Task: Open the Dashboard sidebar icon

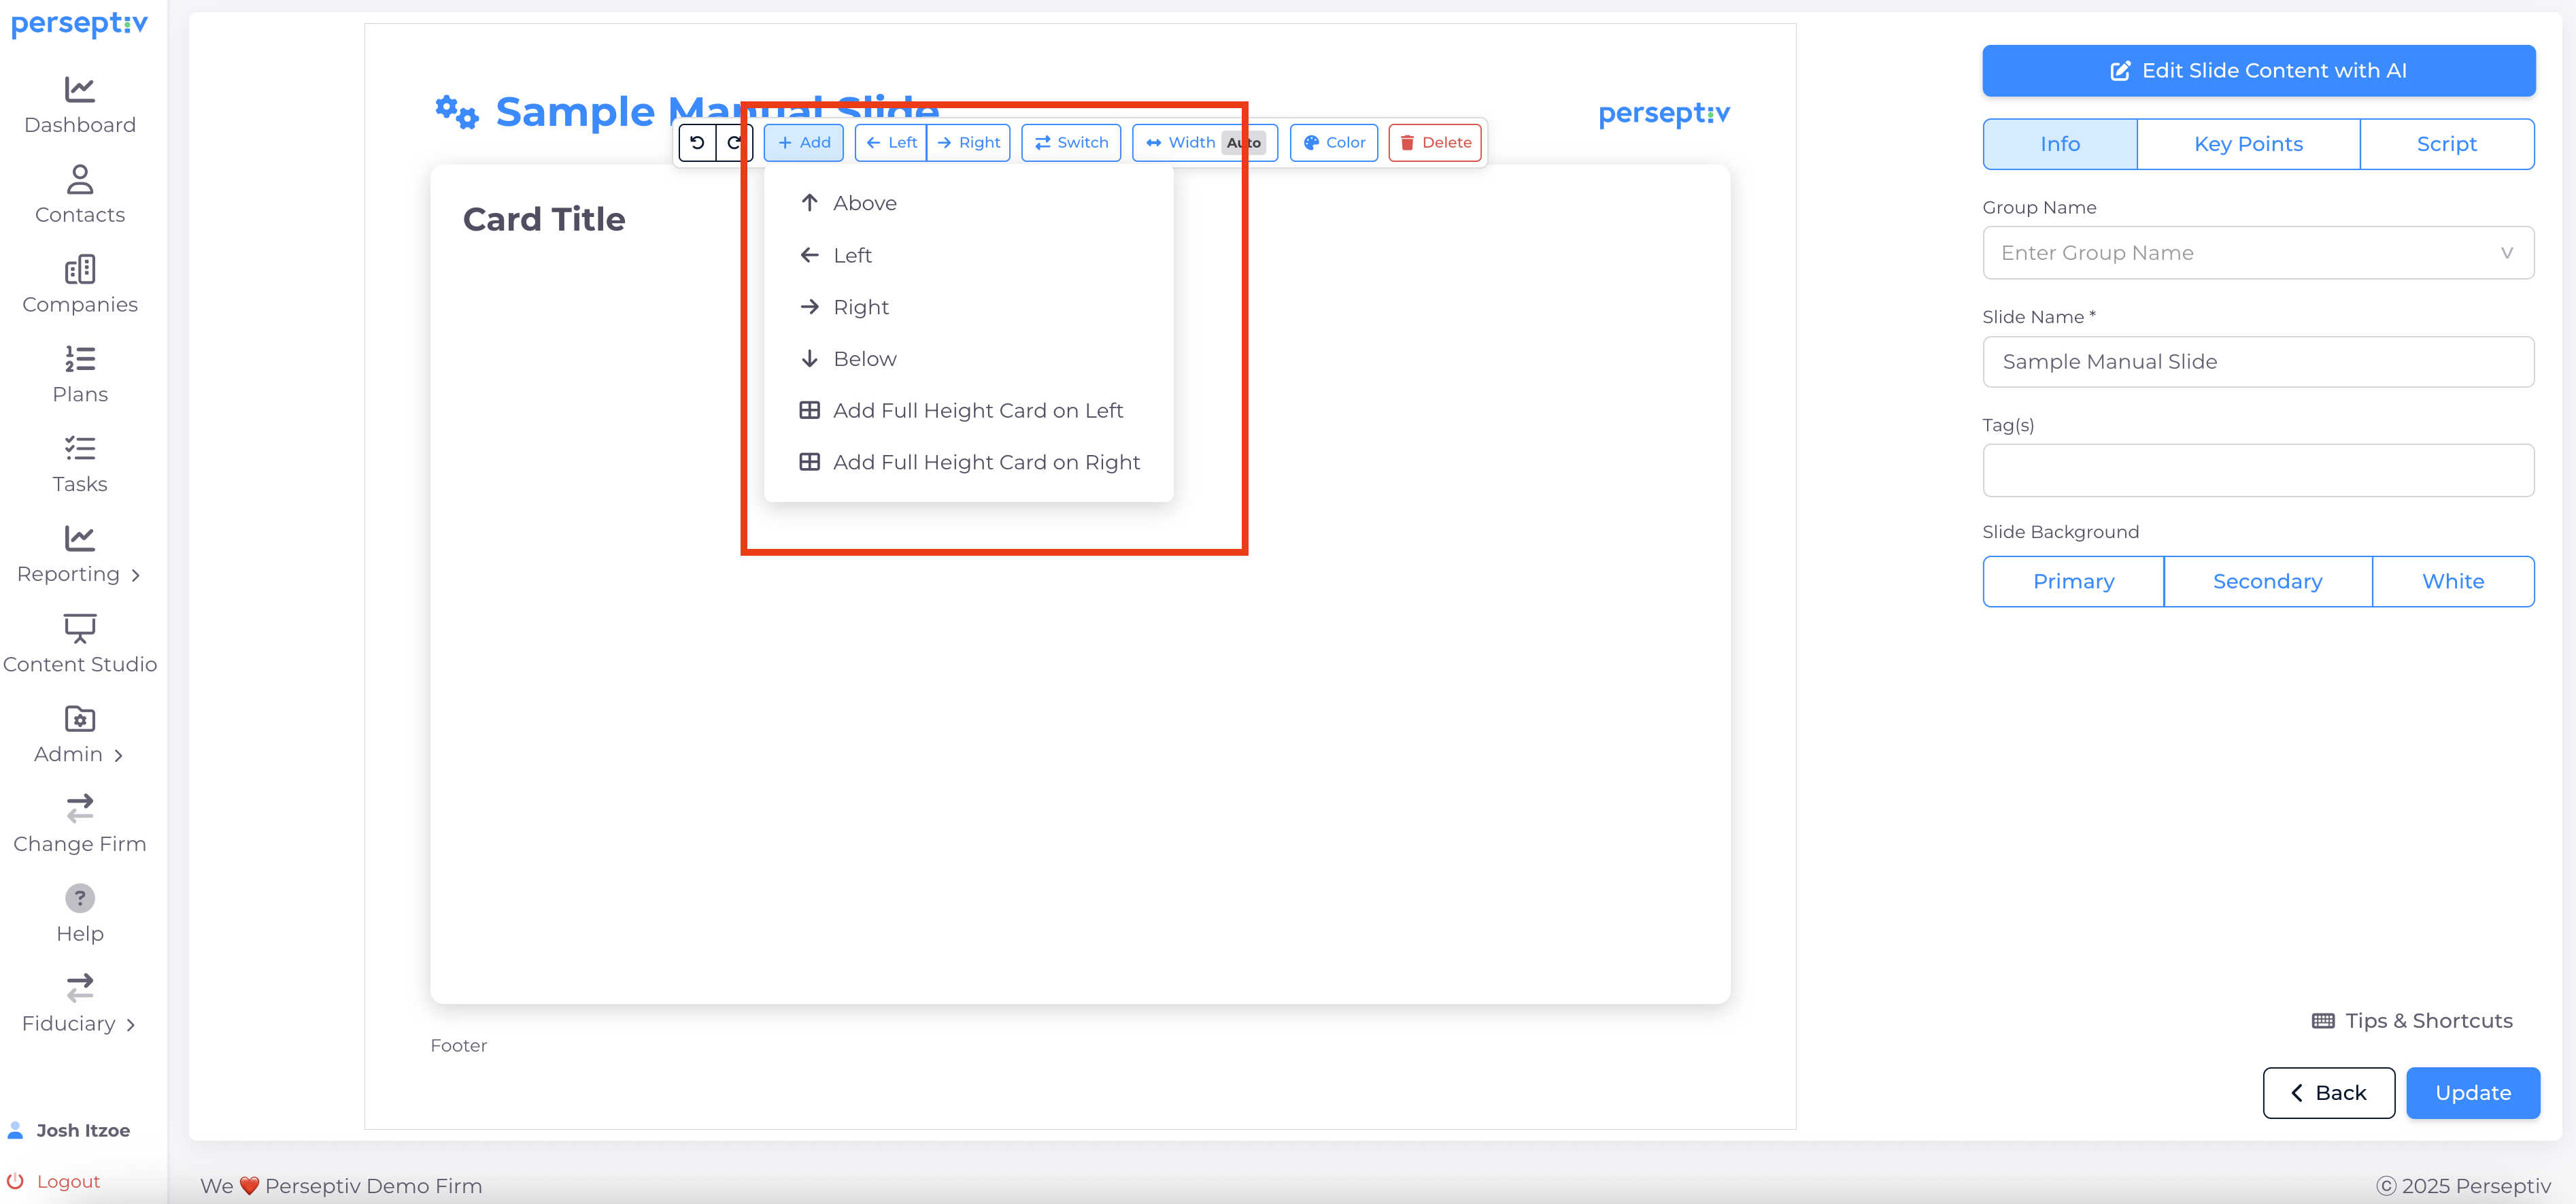Action: [80, 90]
